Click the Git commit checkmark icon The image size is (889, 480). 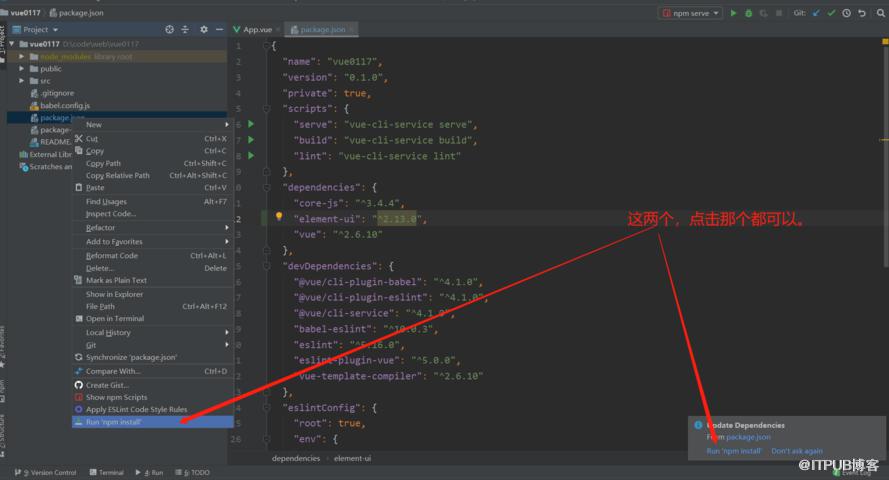tap(831, 13)
